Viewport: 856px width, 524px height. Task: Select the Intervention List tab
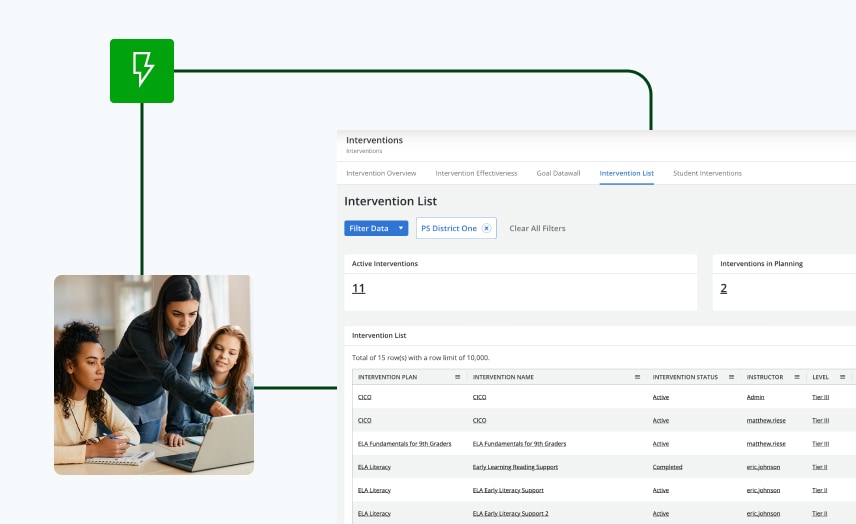[626, 173]
